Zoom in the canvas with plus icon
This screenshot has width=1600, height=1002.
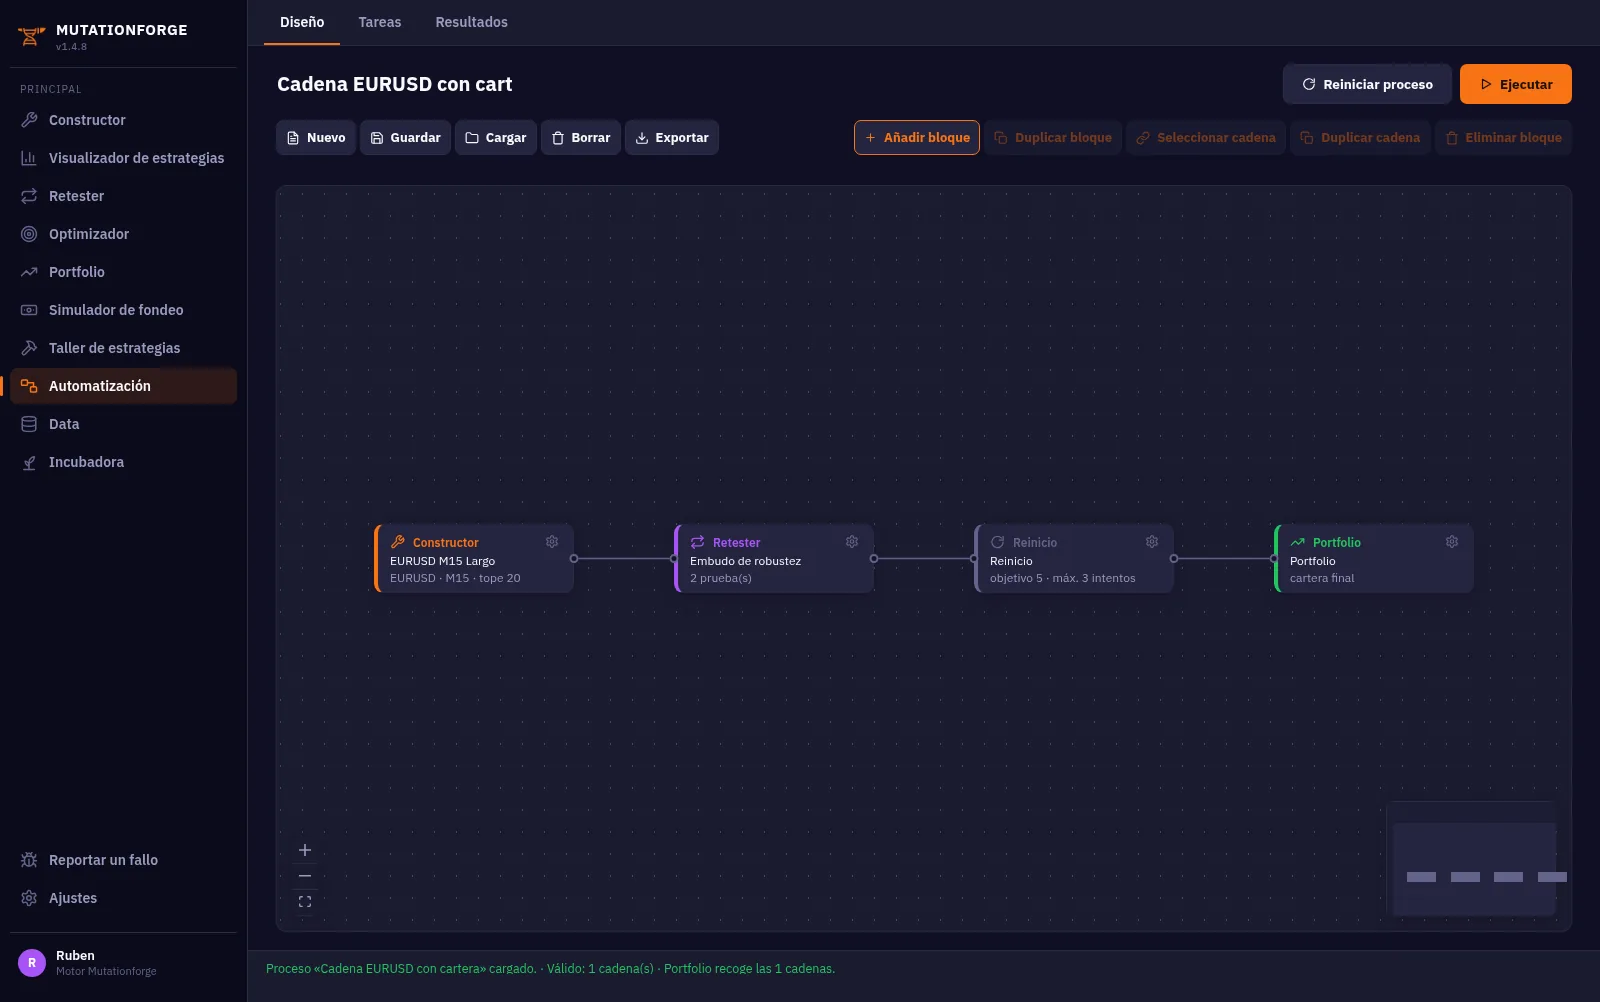tap(305, 850)
